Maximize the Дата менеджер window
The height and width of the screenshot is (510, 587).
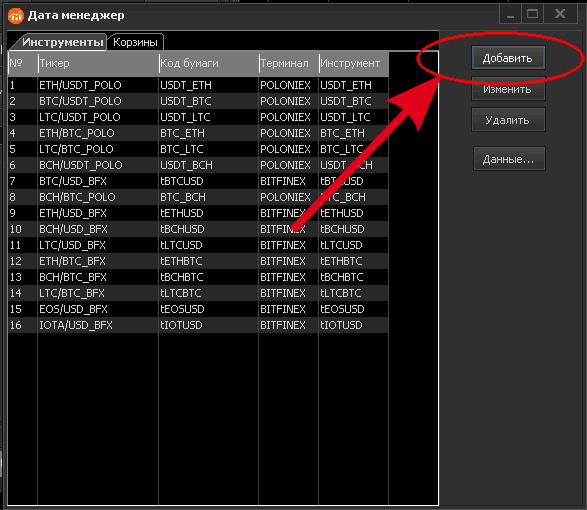[532, 14]
